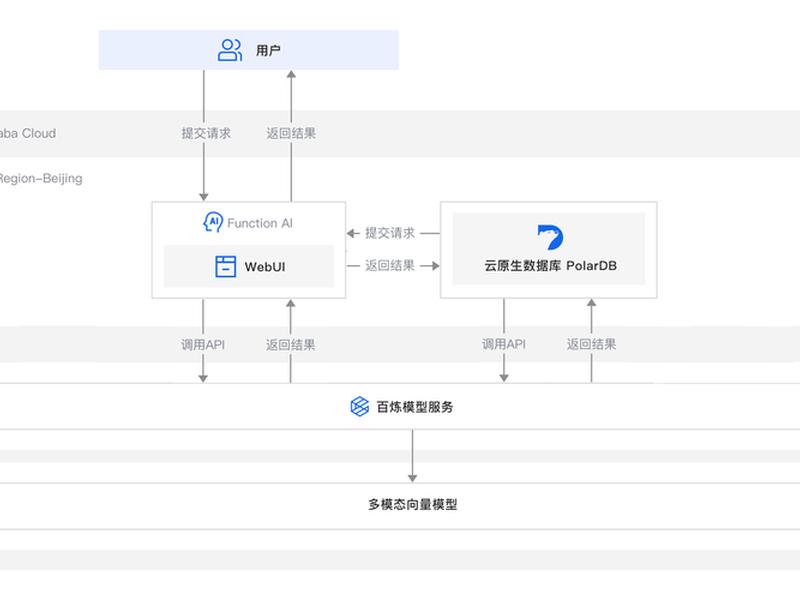
Task: Click the 云原生数据库 PolarDB label
Action: [551, 266]
